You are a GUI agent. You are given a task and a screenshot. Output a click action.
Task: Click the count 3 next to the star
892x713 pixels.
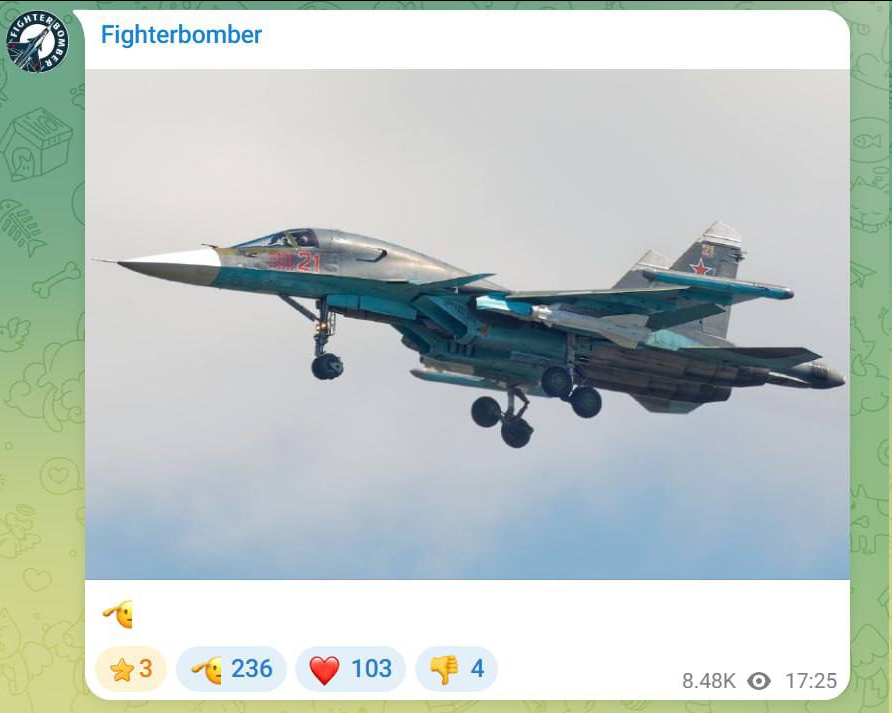146,669
